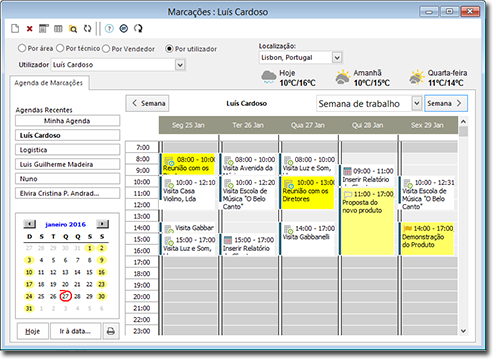Viewport: 496px width, 363px height.
Task: Click the agenda scrollbar down arrow
Action: click(x=463, y=331)
